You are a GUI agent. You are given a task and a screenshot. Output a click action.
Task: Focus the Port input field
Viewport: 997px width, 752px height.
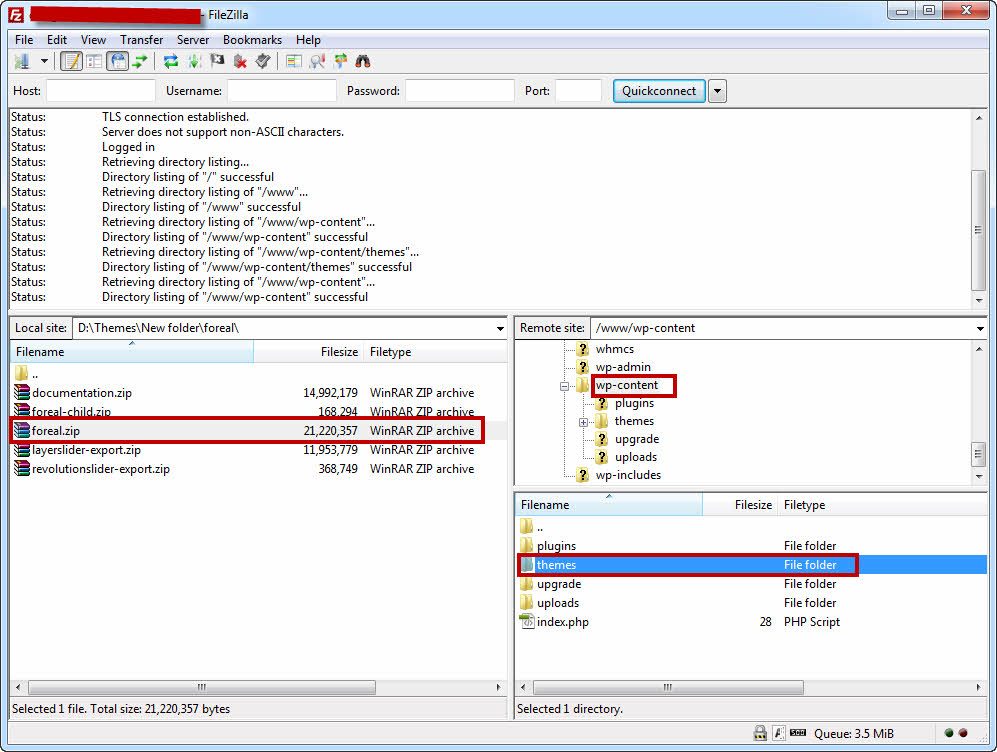point(578,91)
